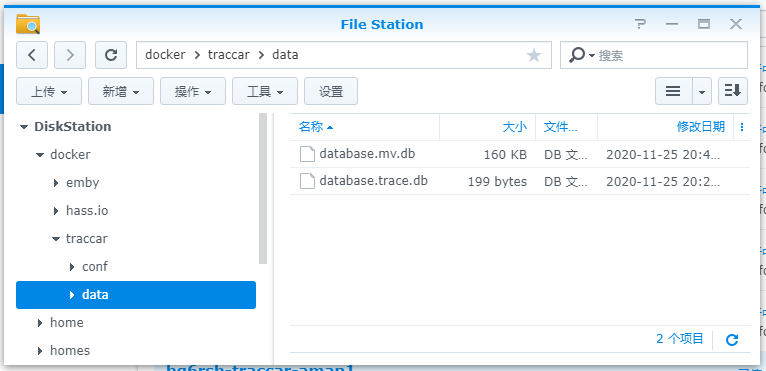Collapse the traccar folder tree node
Screen dimensions: 766x371
point(55,239)
